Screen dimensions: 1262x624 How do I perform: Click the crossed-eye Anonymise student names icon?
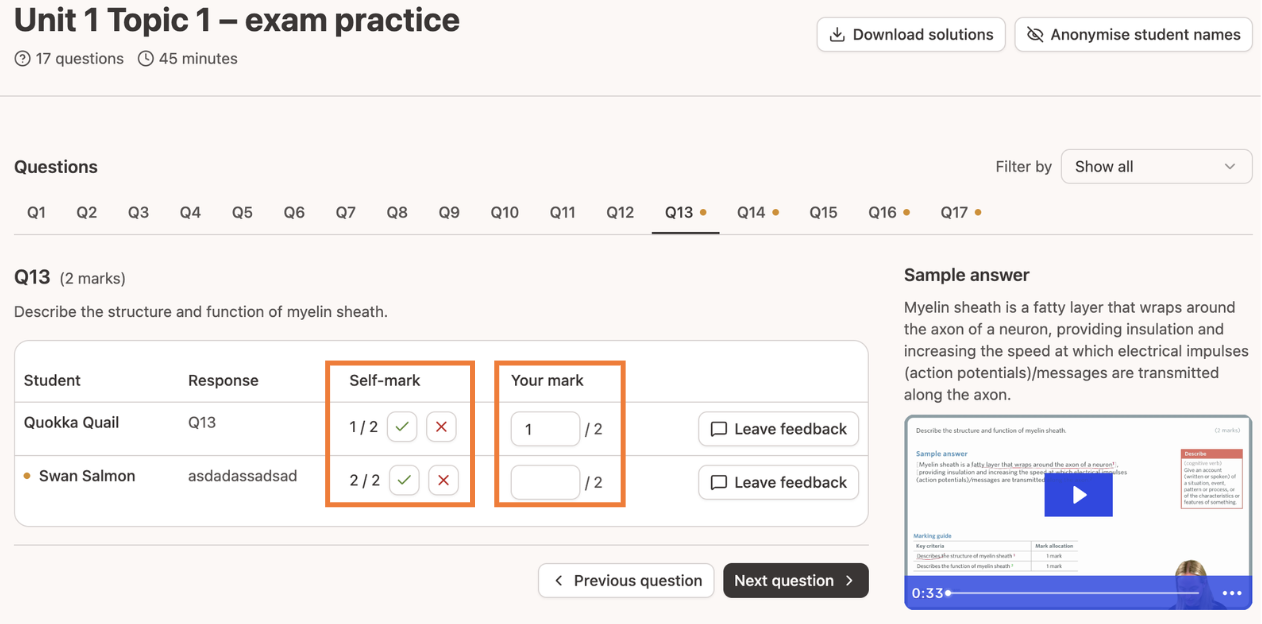pos(1034,34)
